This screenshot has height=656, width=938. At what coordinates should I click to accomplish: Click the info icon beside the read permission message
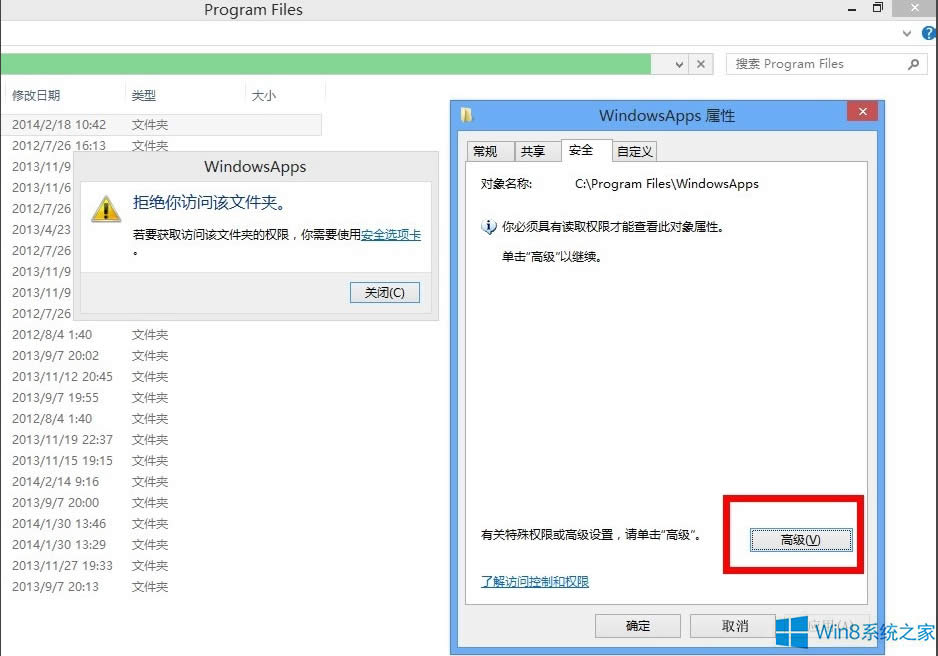pyautogui.click(x=487, y=226)
